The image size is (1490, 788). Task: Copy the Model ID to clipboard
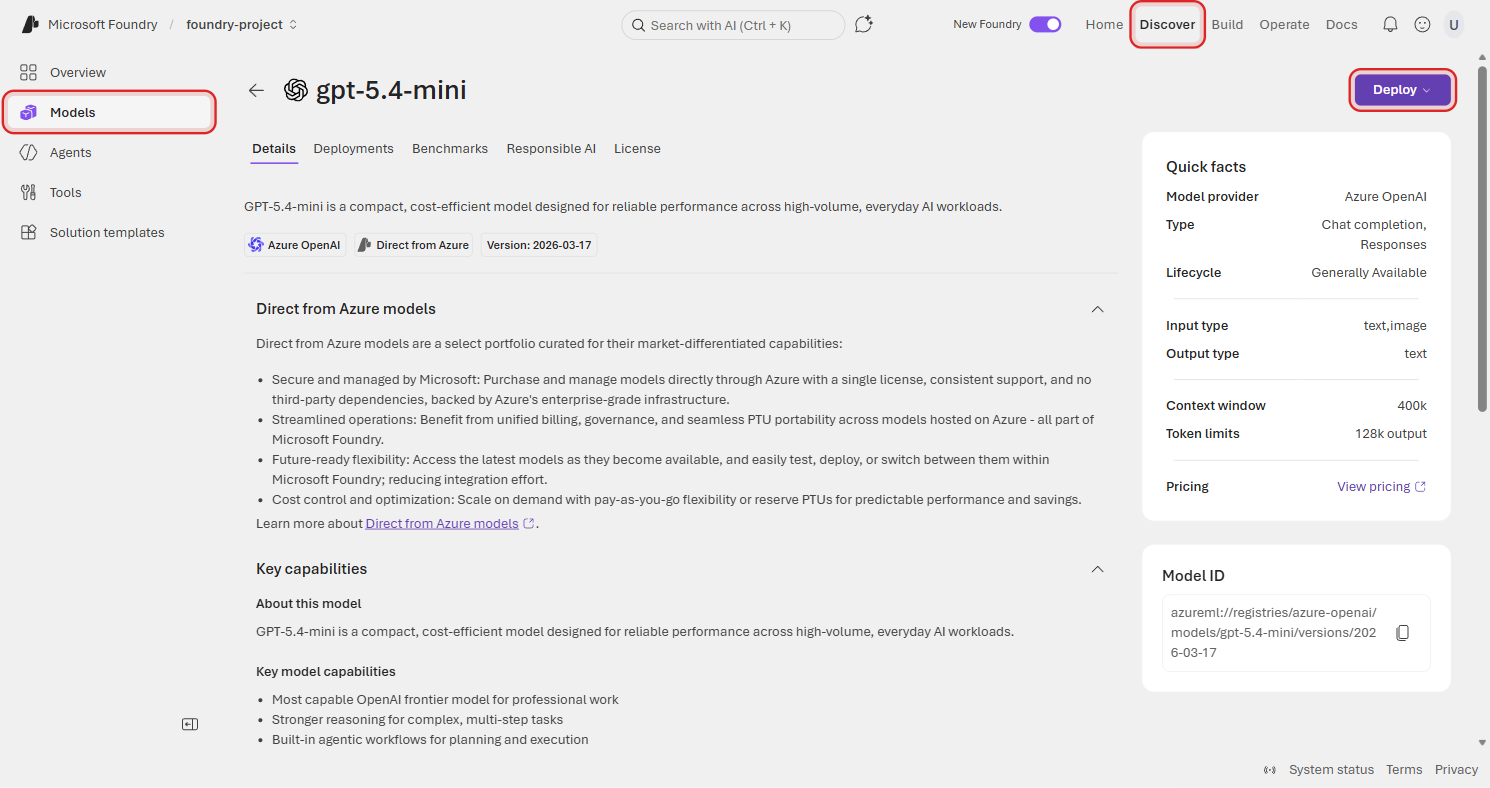(1402, 633)
